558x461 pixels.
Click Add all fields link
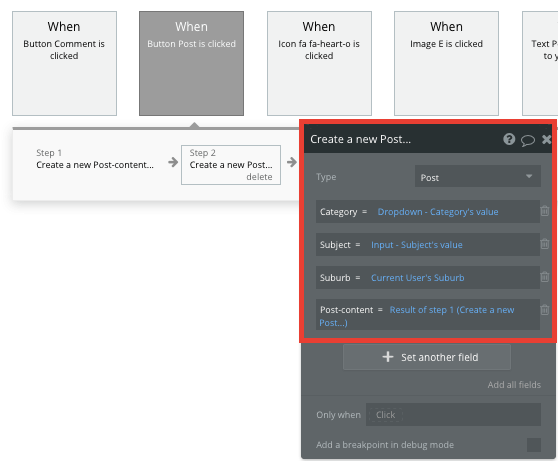point(514,385)
